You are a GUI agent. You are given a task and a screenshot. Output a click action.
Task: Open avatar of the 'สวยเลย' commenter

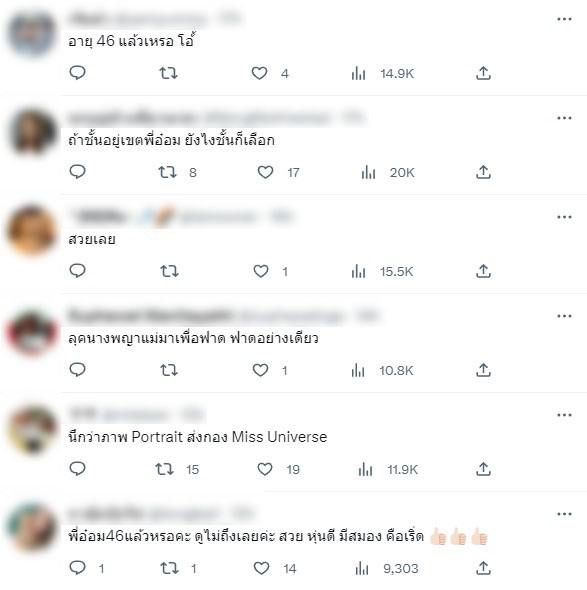tap(32, 230)
